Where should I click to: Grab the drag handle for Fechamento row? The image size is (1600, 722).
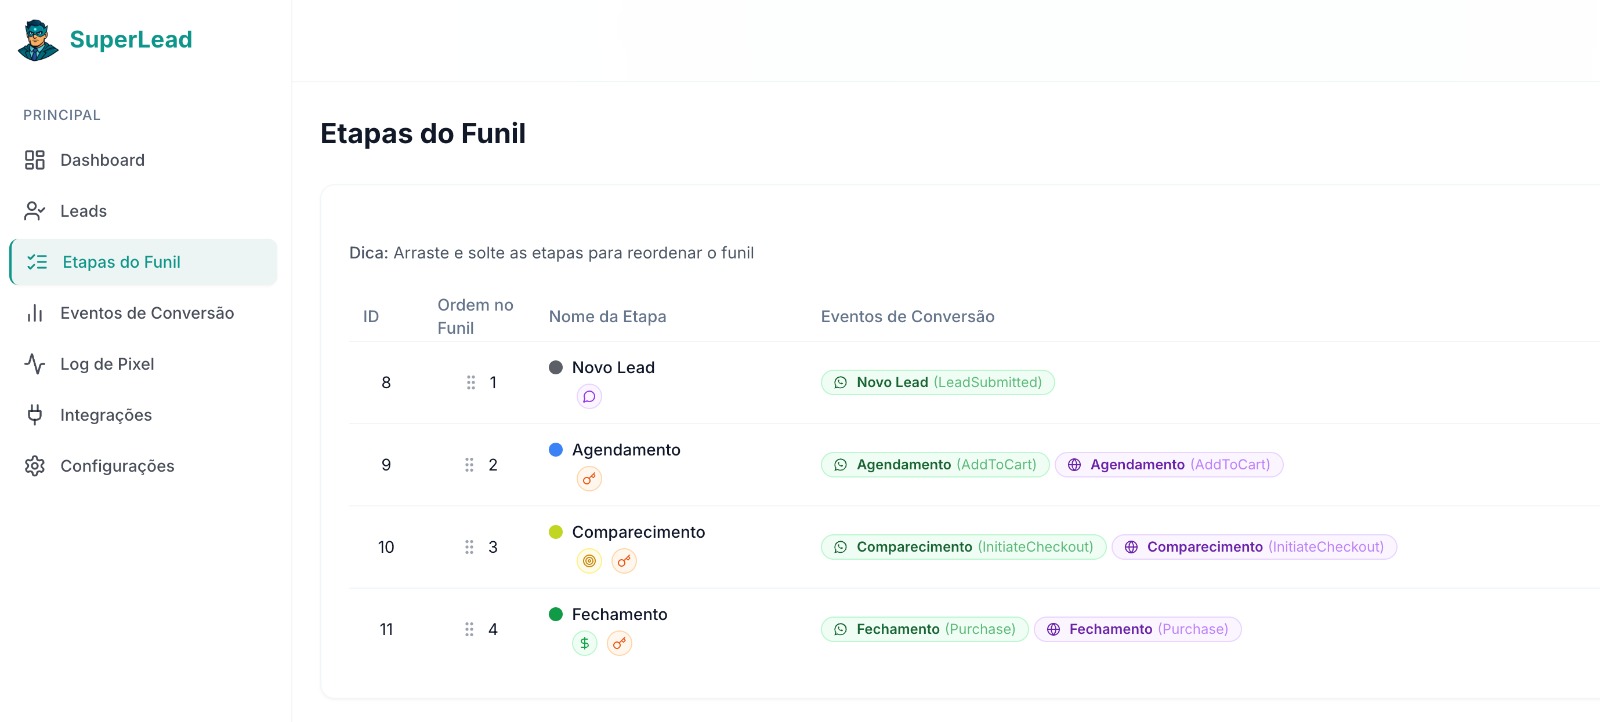tap(469, 629)
